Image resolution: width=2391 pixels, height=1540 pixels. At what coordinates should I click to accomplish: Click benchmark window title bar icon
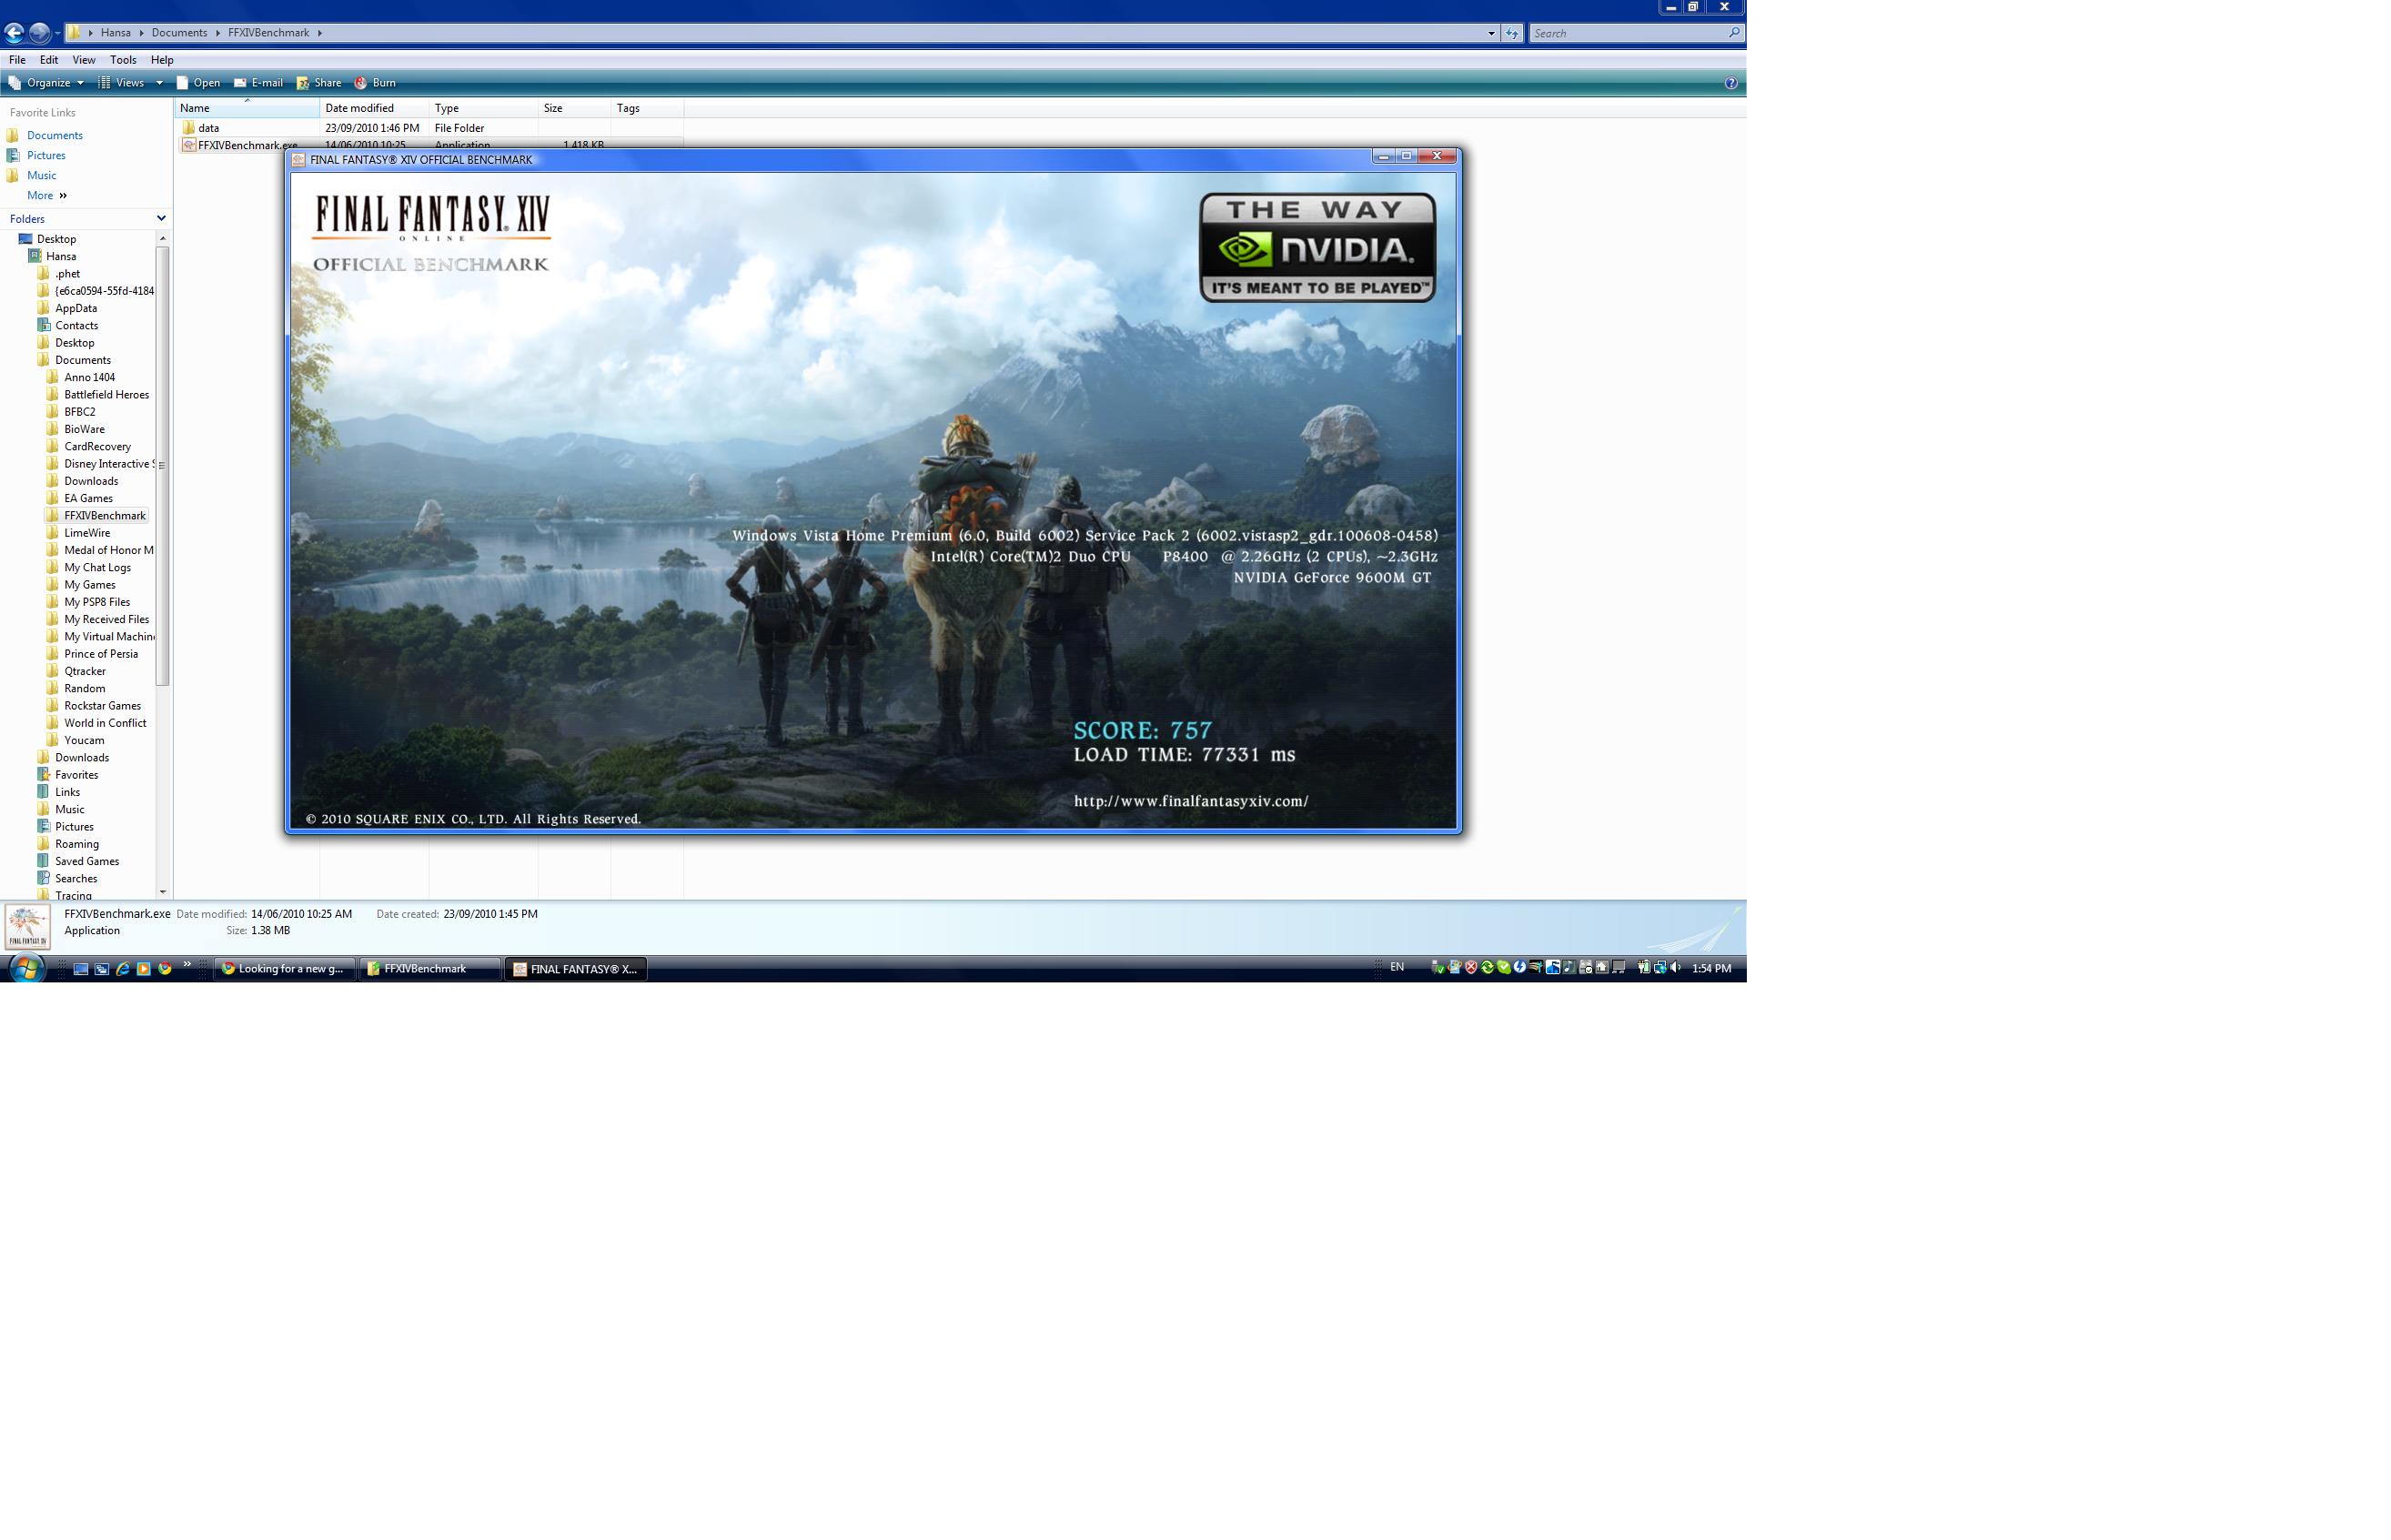(298, 160)
